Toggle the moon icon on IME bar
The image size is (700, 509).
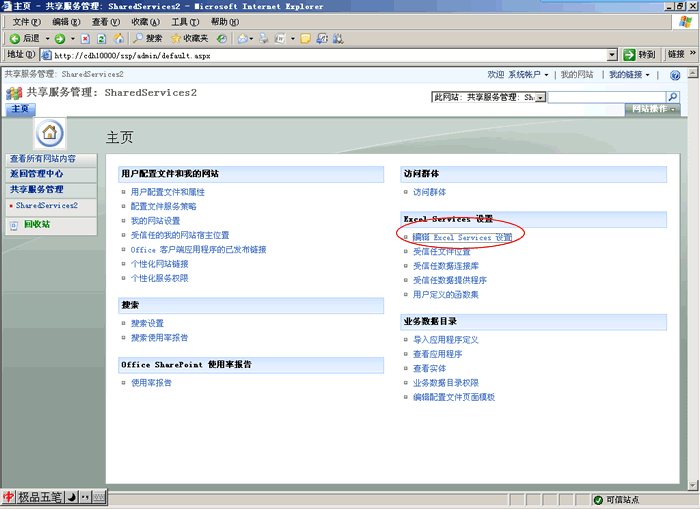[72, 497]
